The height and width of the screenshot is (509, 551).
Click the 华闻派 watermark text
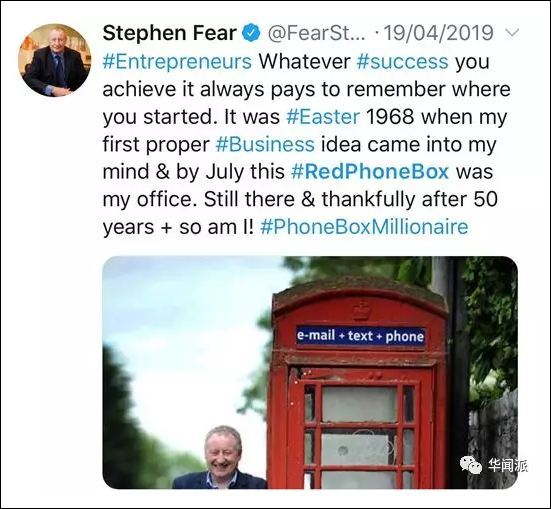[x=507, y=465]
